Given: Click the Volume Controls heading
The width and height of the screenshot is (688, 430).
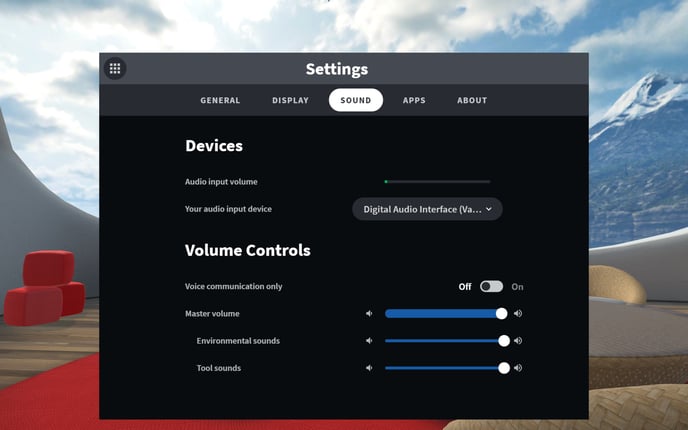Looking at the screenshot, I should 248,251.
